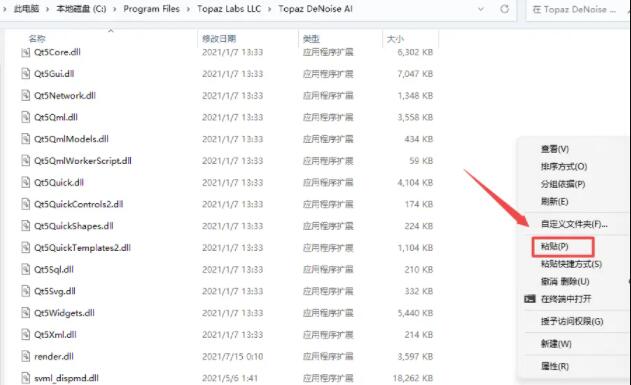Go to Topaz Labs LLC in breadcrumb
The width and height of the screenshot is (631, 385).
229,9
